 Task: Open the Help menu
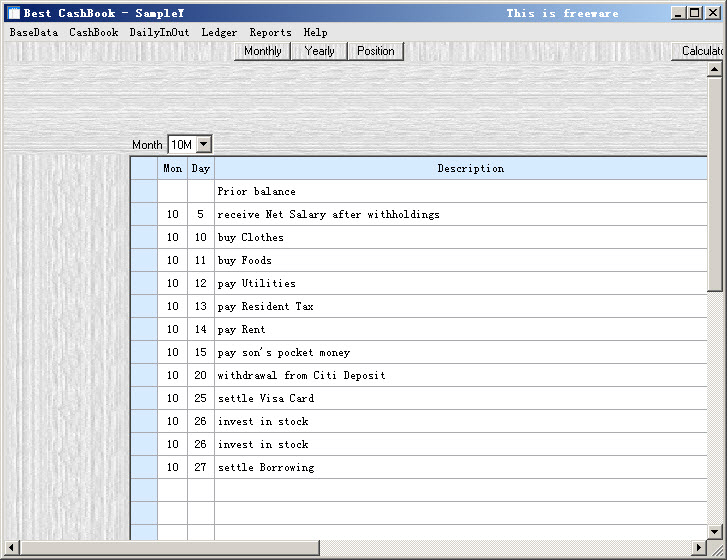[315, 32]
